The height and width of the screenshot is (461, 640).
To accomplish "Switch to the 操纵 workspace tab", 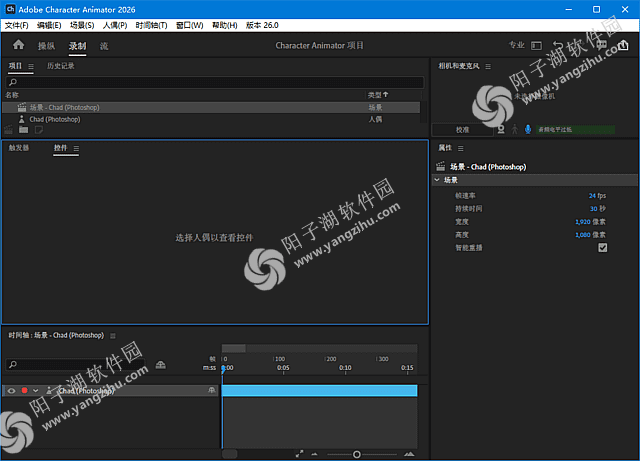I will pyautogui.click(x=47, y=46).
